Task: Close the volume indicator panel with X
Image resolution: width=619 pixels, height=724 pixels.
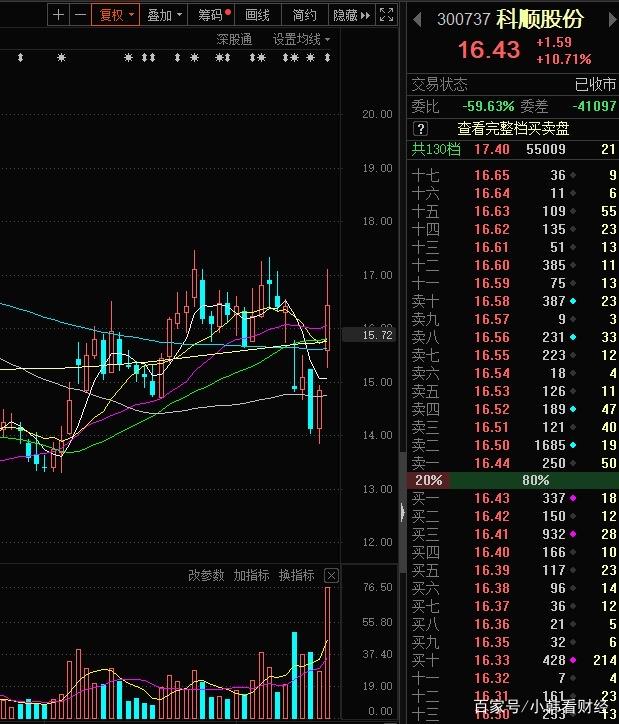Action: (331, 576)
